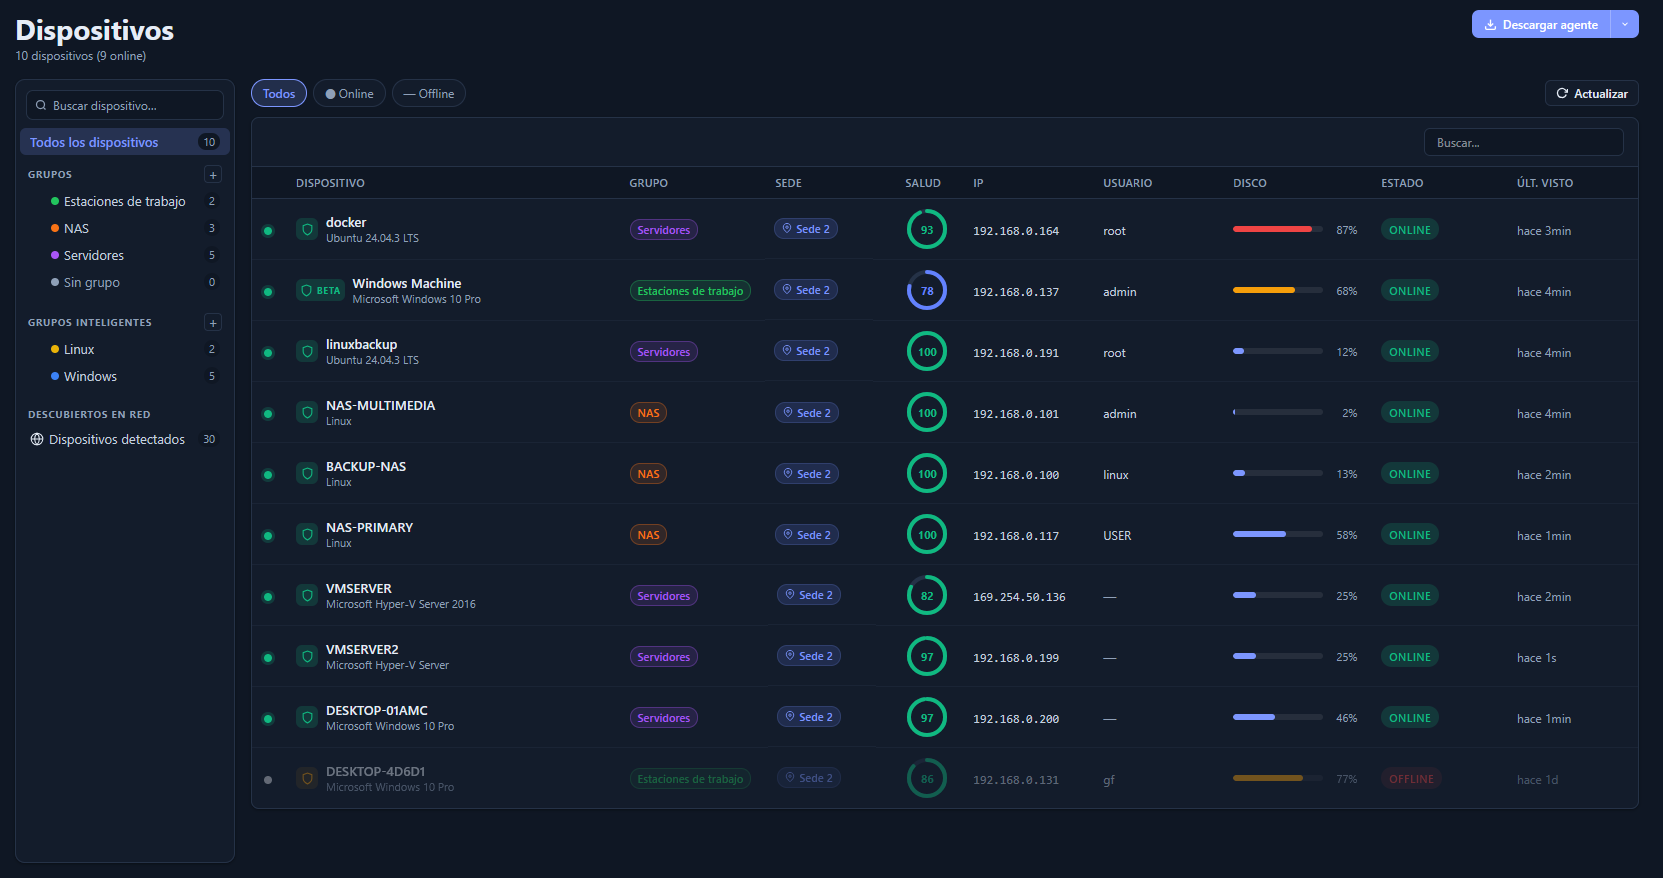Click the shield icon beside docker

pyautogui.click(x=307, y=230)
